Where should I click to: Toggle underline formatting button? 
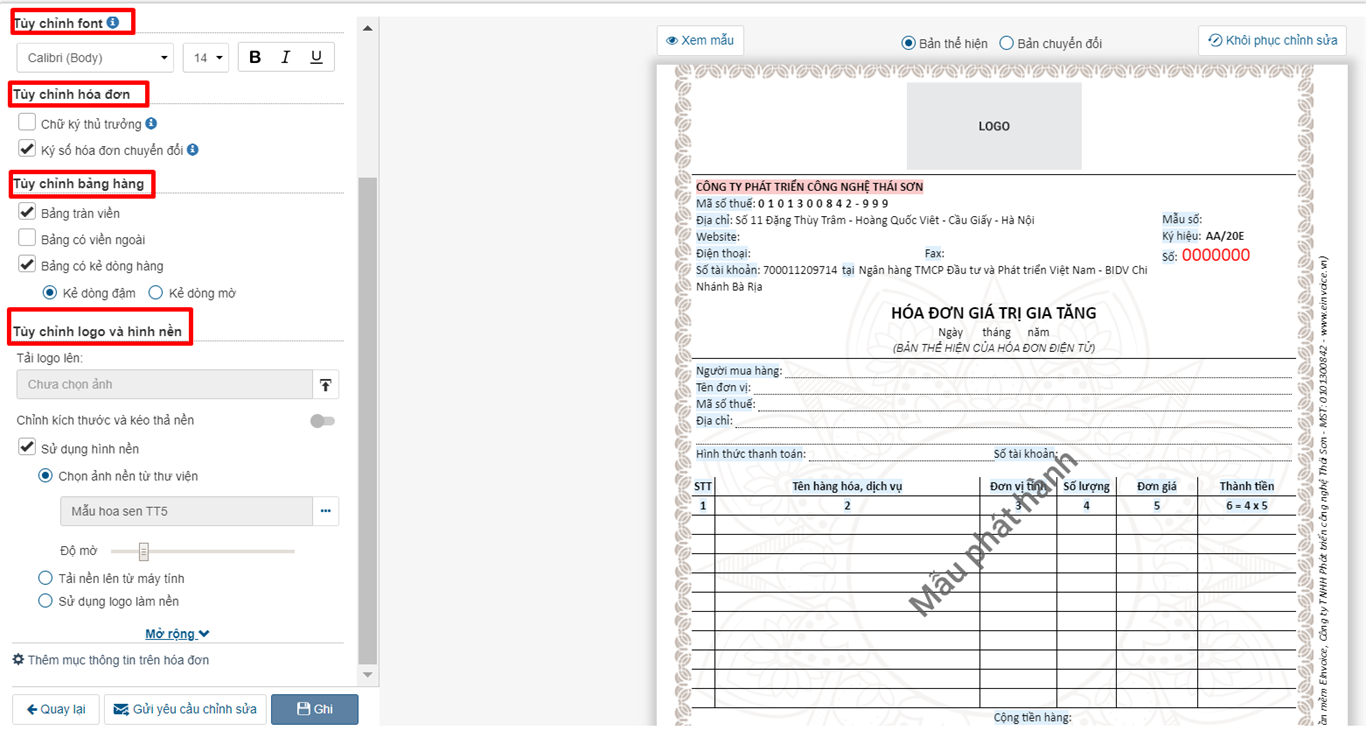[x=316, y=58]
